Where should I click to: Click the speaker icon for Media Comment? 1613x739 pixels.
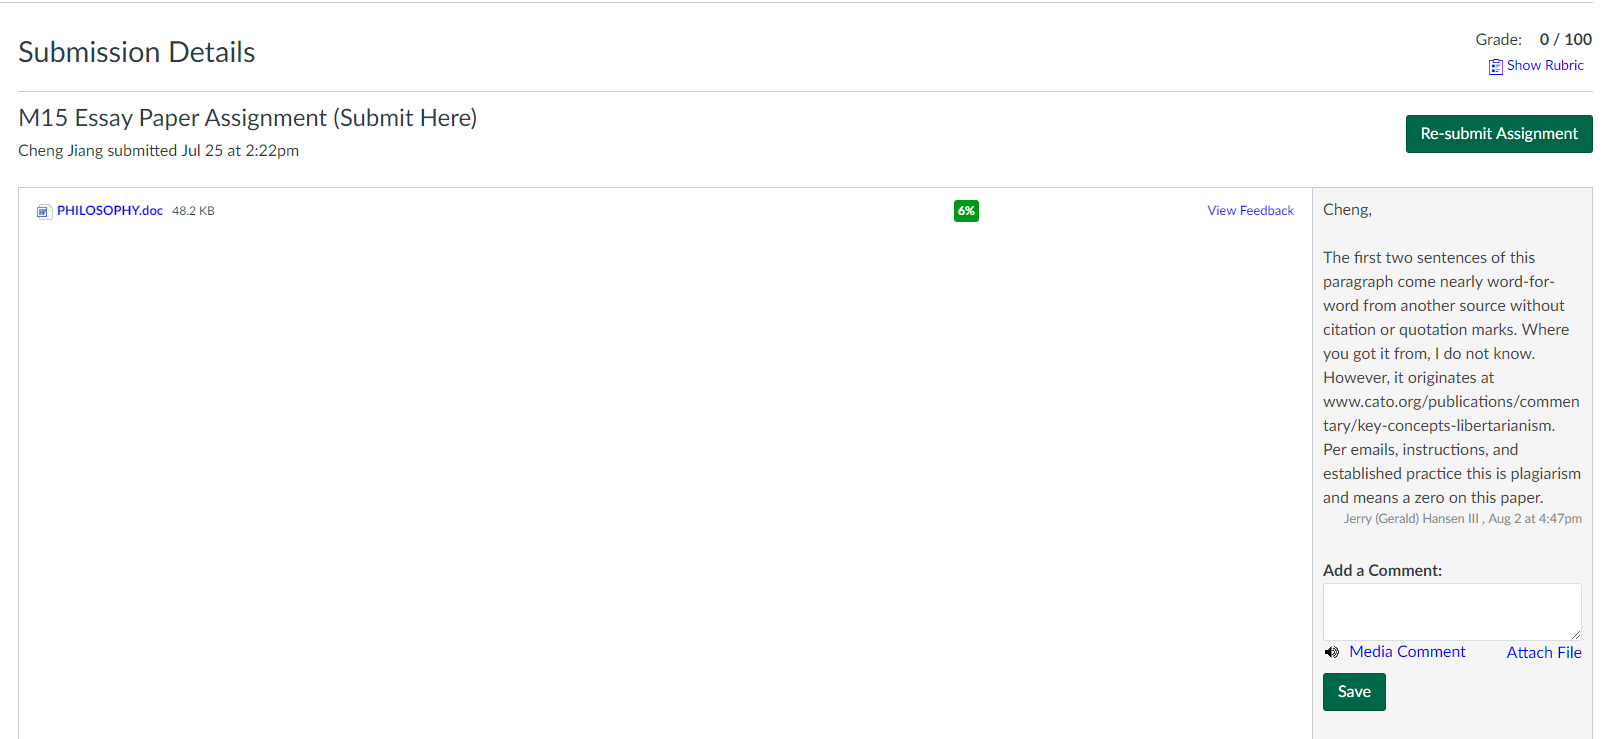[1332, 652]
